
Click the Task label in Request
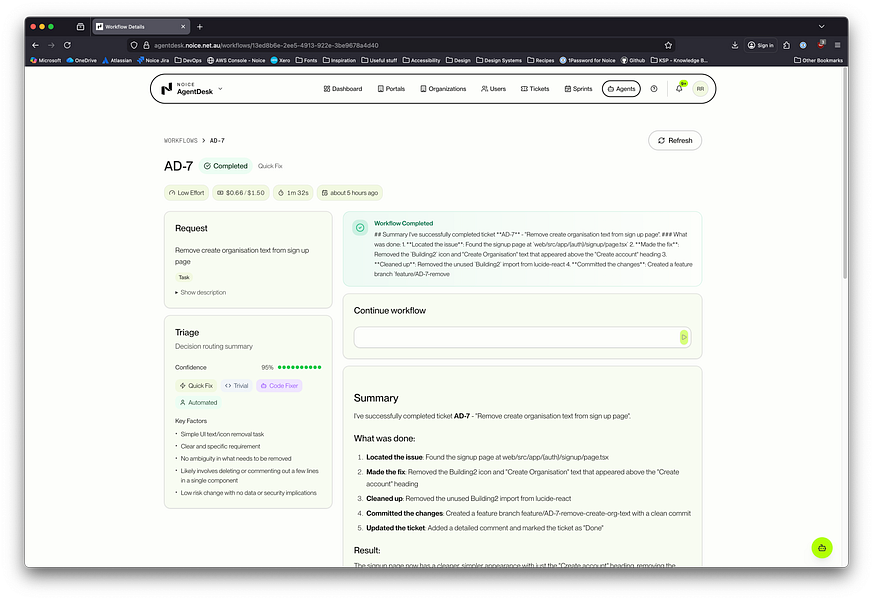click(184, 277)
